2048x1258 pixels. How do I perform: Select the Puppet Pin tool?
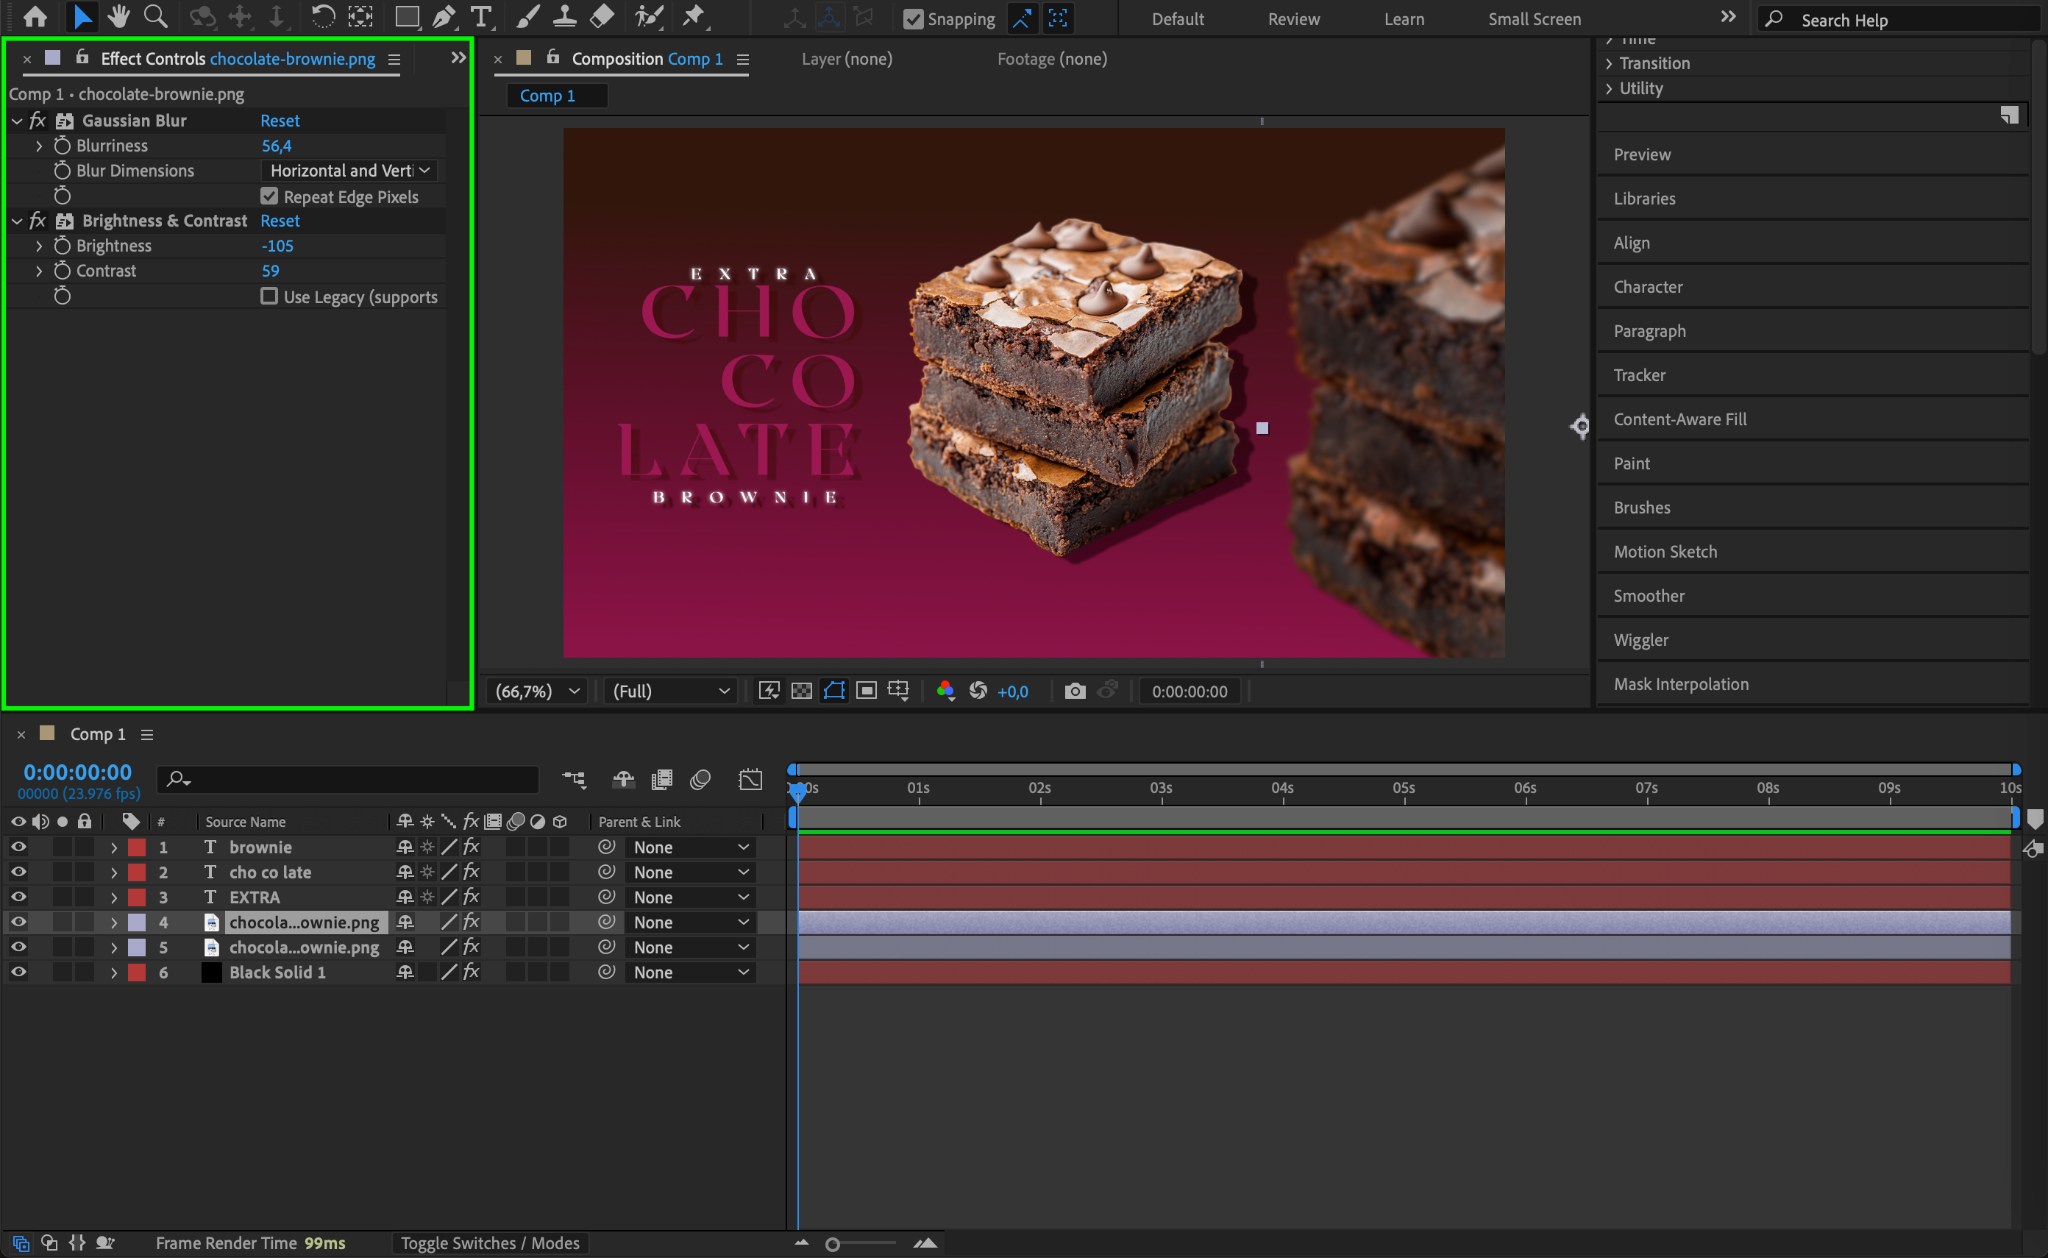(x=693, y=17)
